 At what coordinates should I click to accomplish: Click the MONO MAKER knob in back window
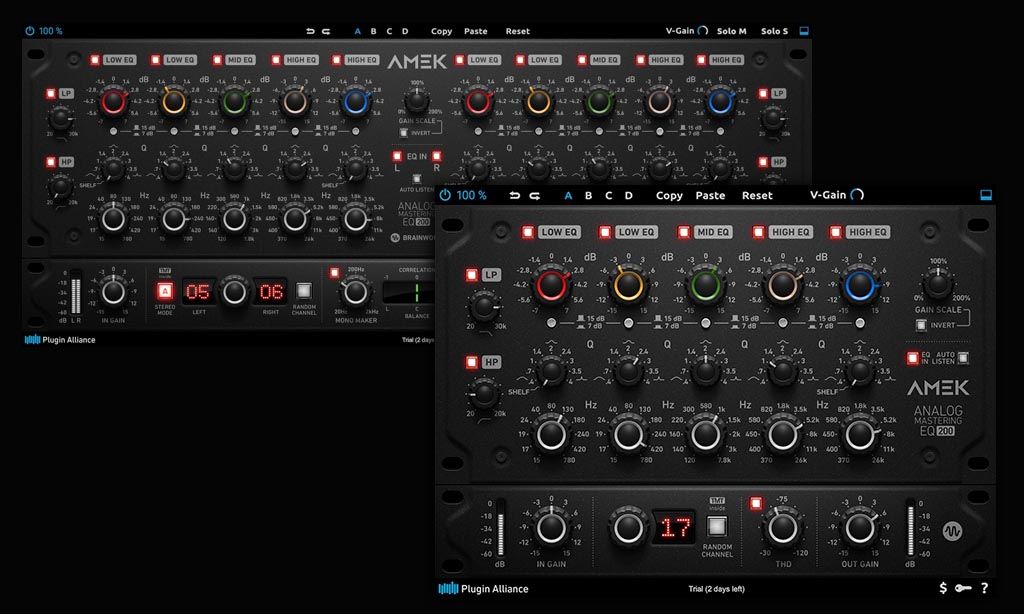(355, 293)
